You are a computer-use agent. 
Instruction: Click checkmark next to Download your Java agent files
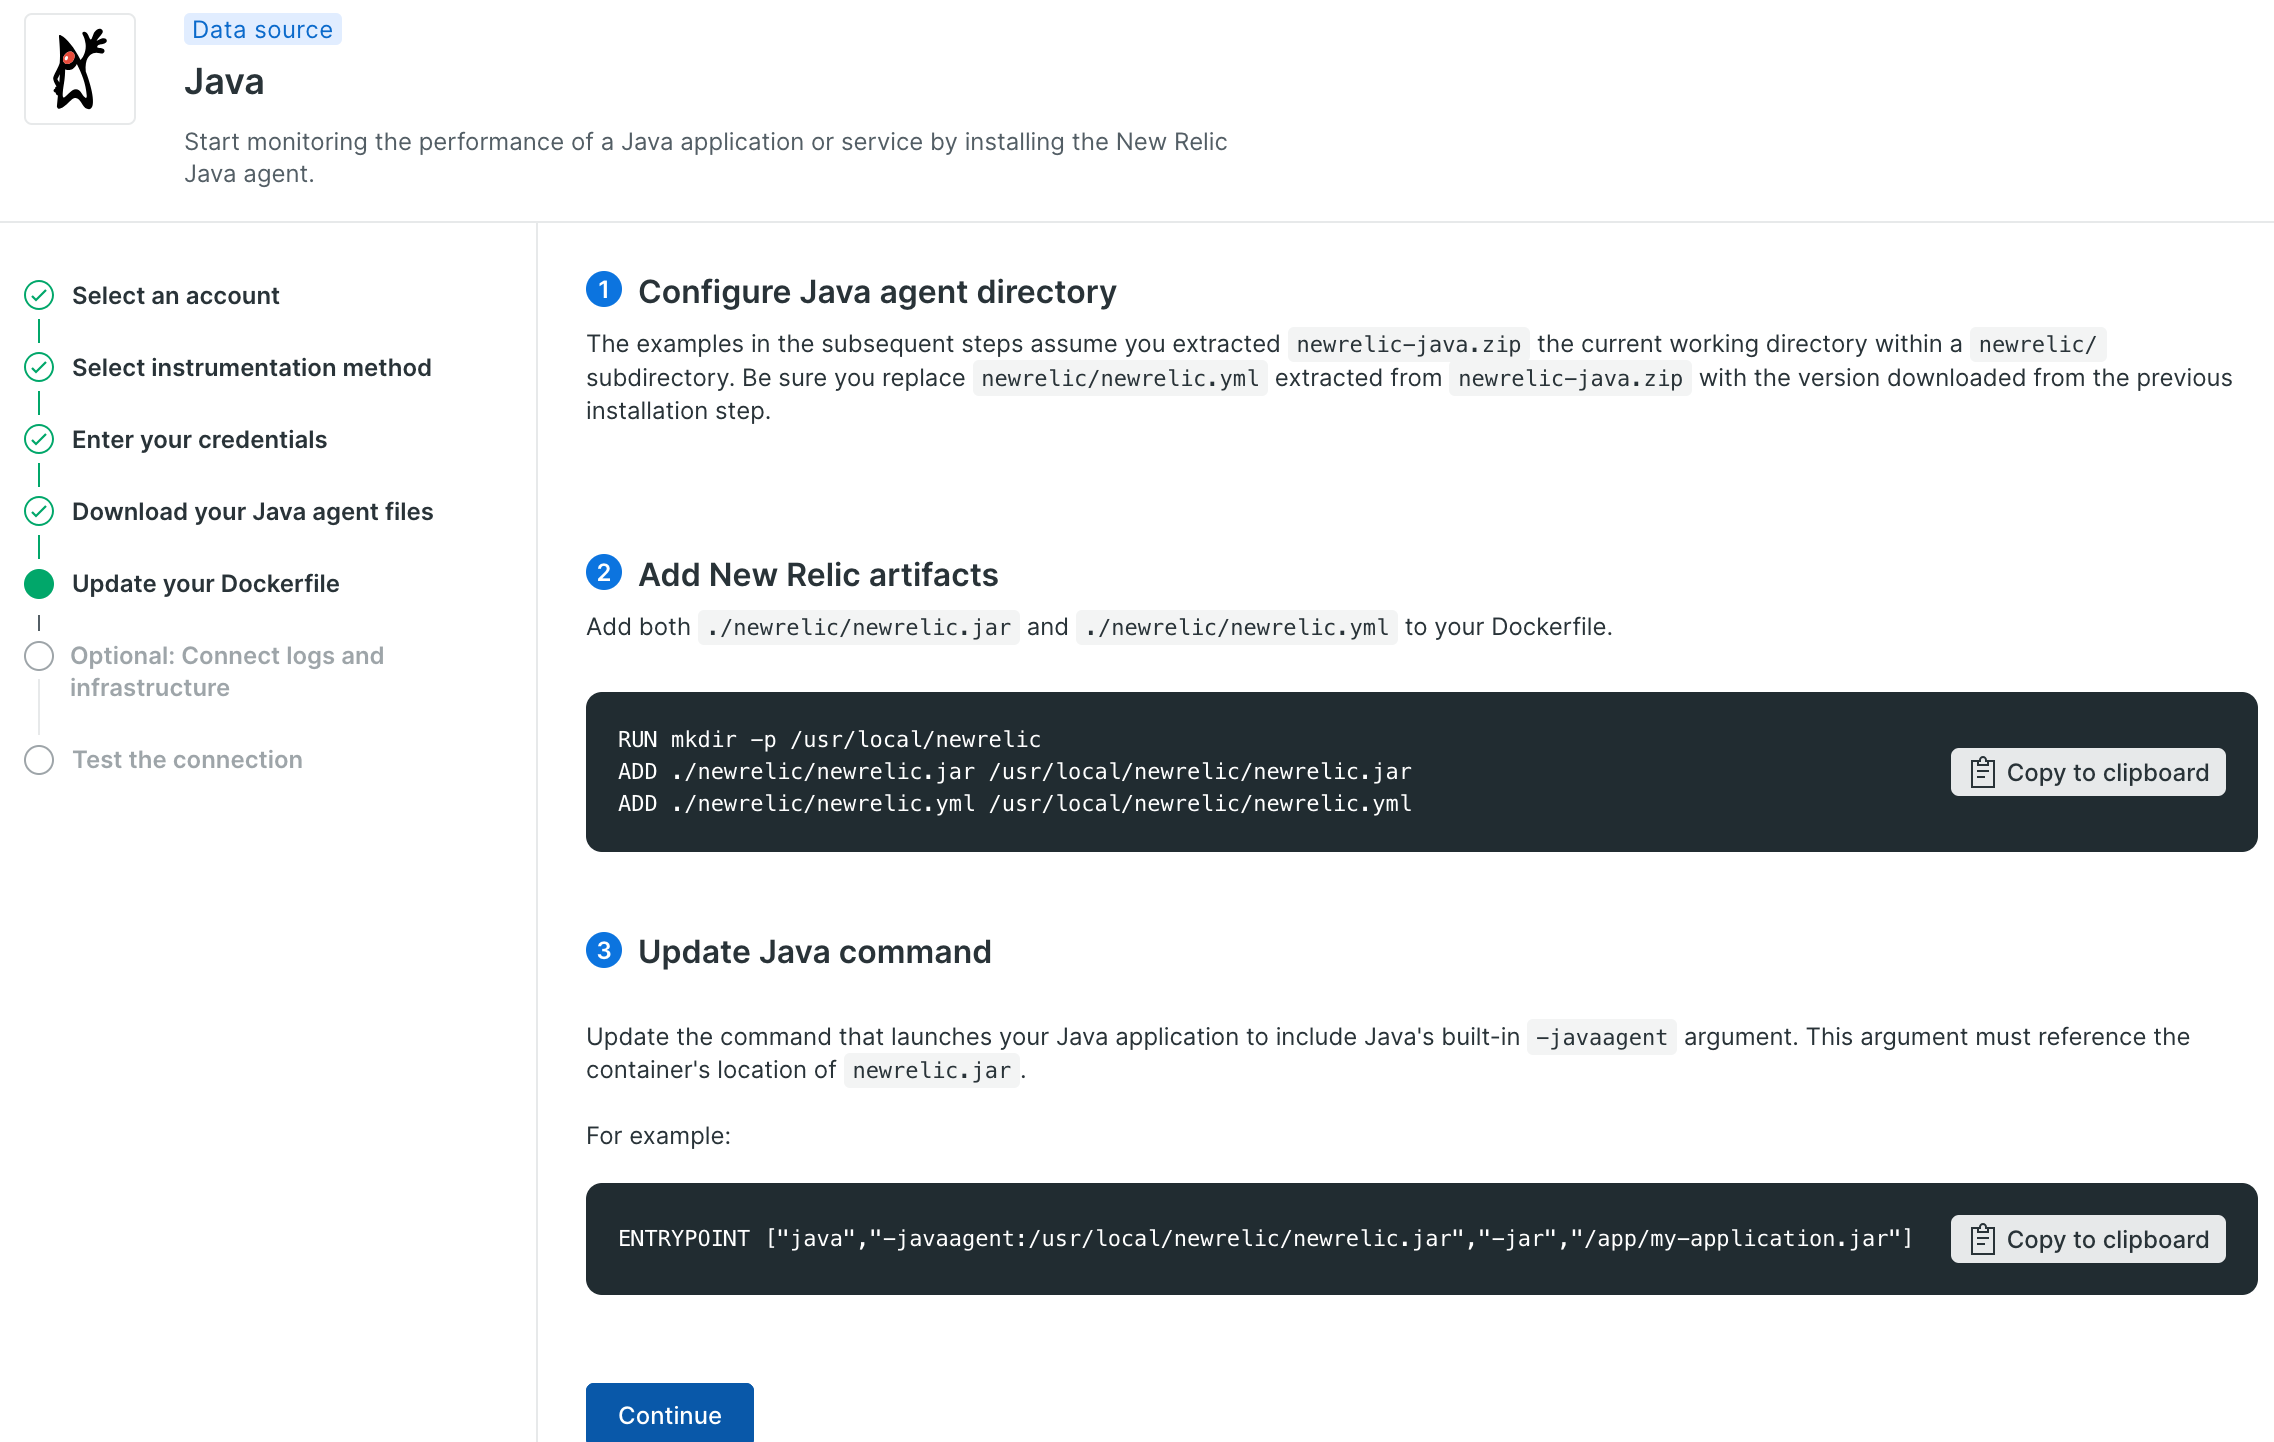(x=39, y=511)
